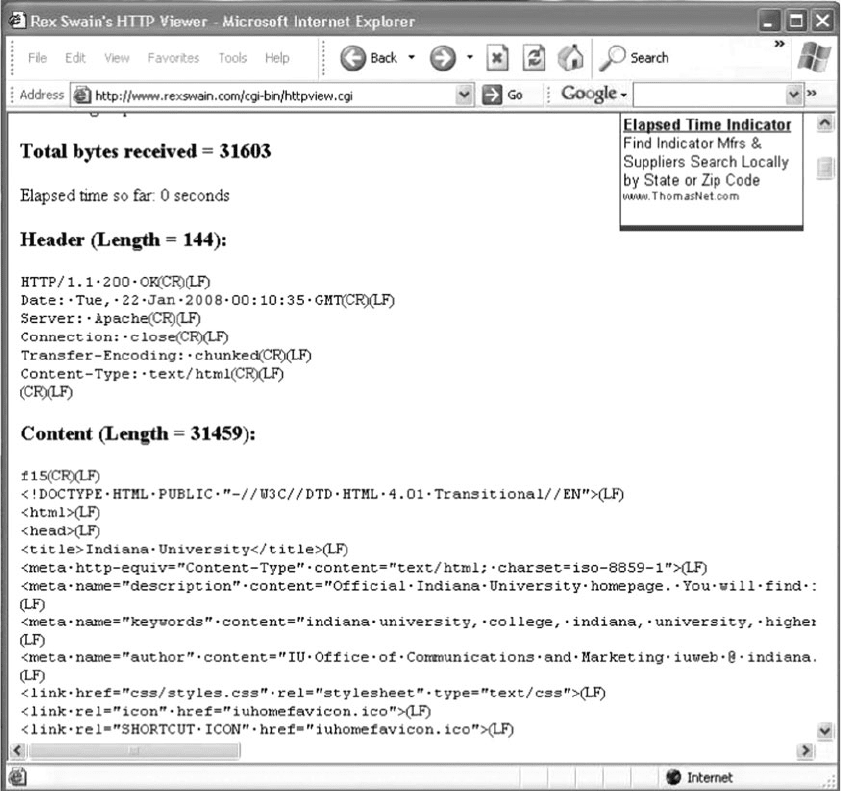The height and width of the screenshot is (791, 841).
Task: Follow the Elapsed Time Indicator ad link
Action: pos(706,125)
